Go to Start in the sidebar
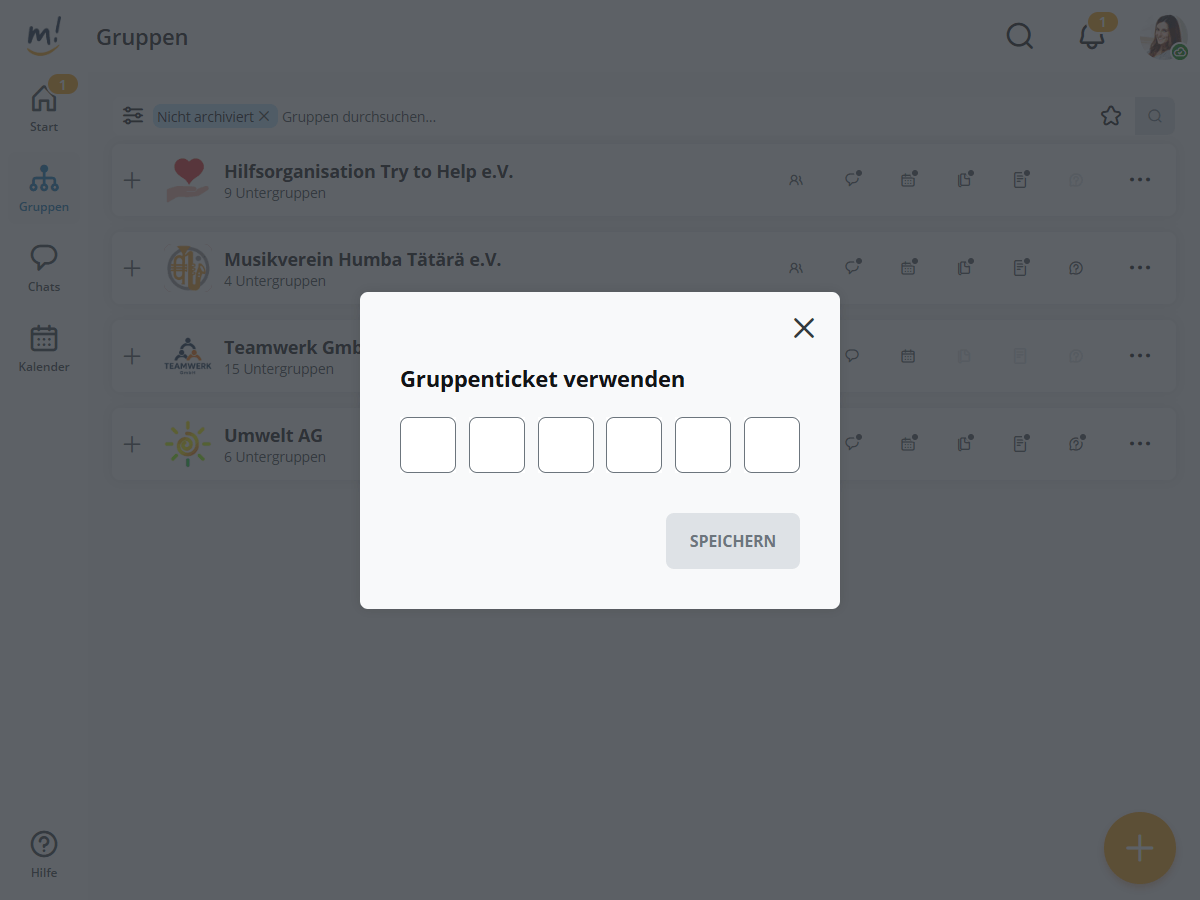The width and height of the screenshot is (1200, 900). 44,106
